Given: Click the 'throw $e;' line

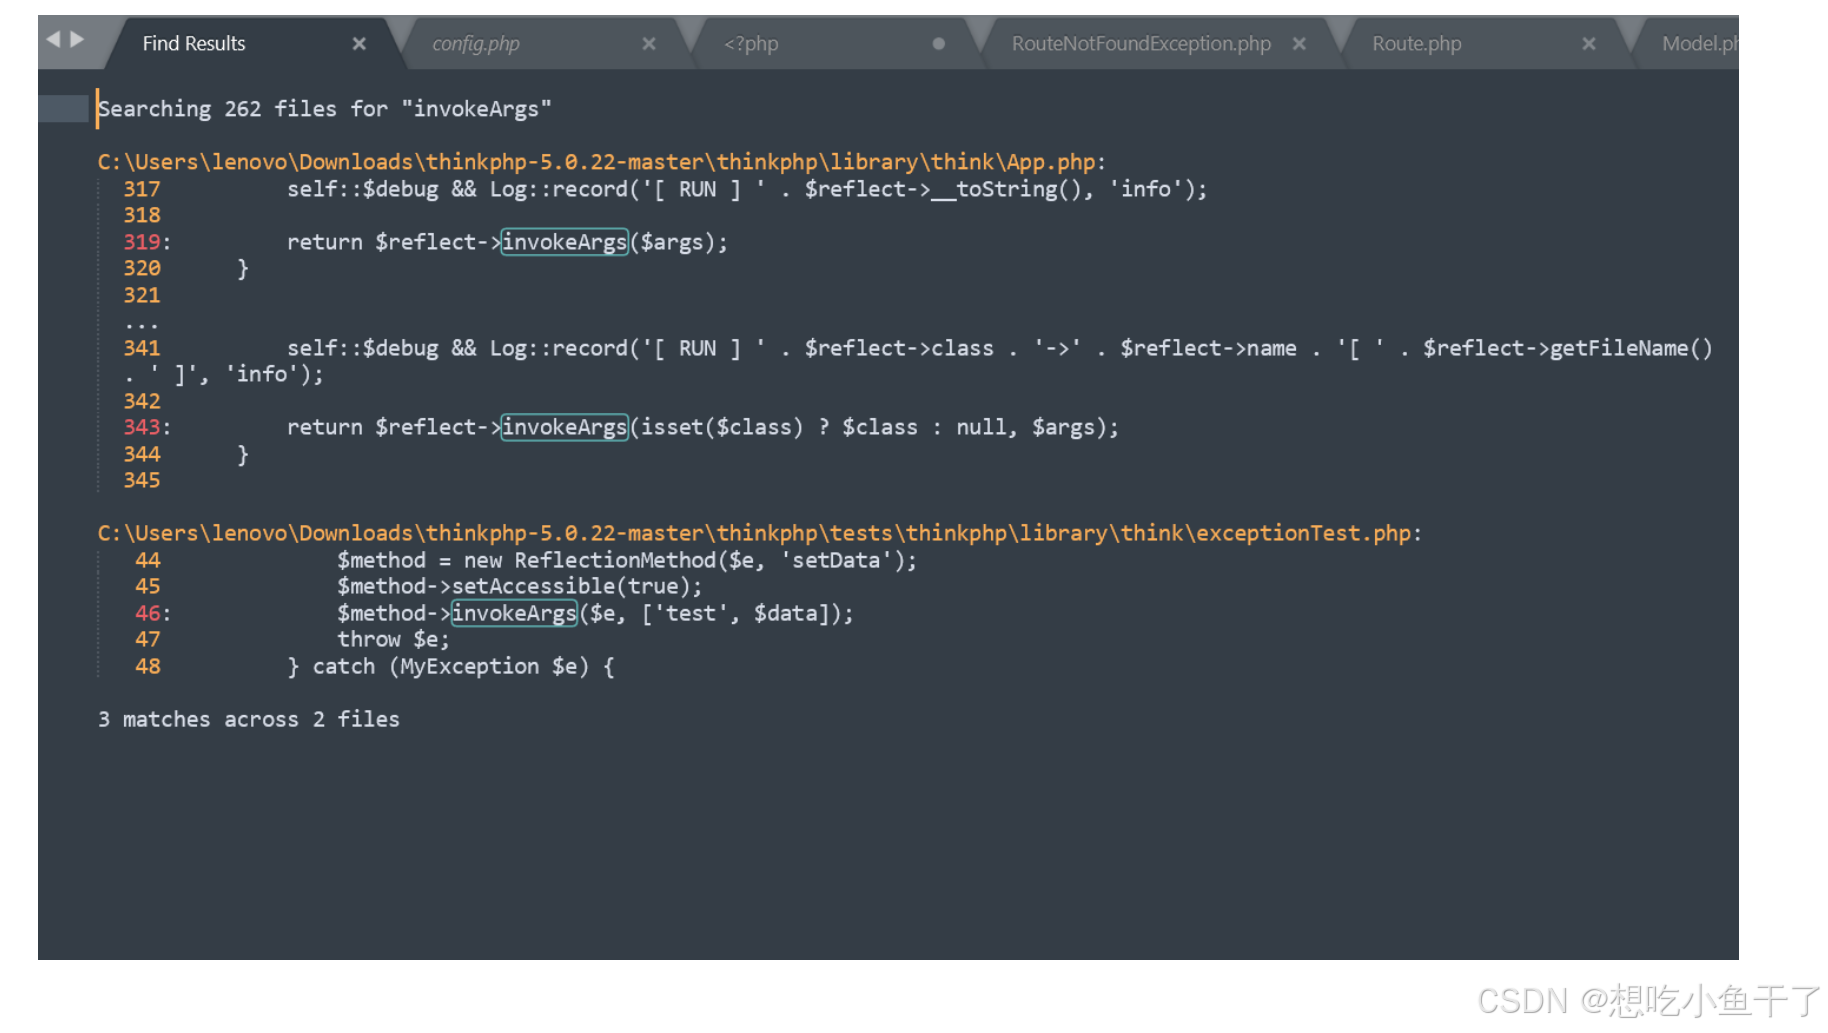Looking at the screenshot, I should click(x=393, y=639).
